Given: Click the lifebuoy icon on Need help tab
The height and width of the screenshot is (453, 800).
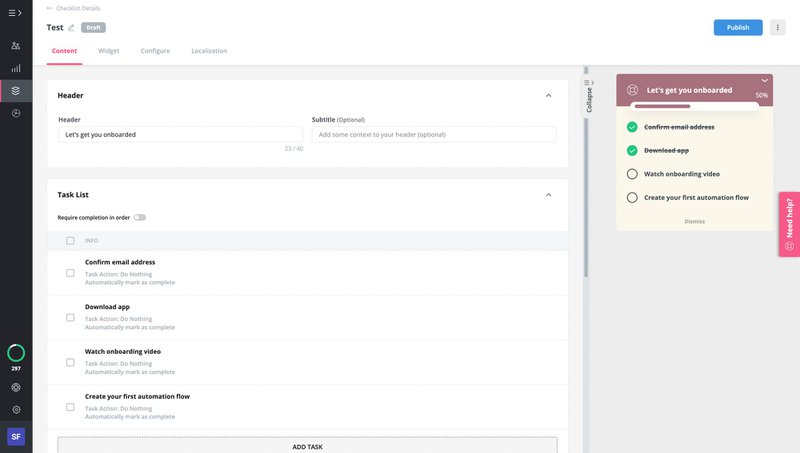Looking at the screenshot, I should [x=789, y=246].
